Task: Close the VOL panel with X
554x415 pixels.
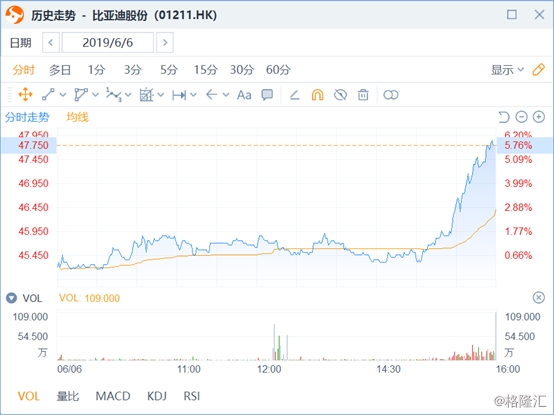Action: [538, 298]
